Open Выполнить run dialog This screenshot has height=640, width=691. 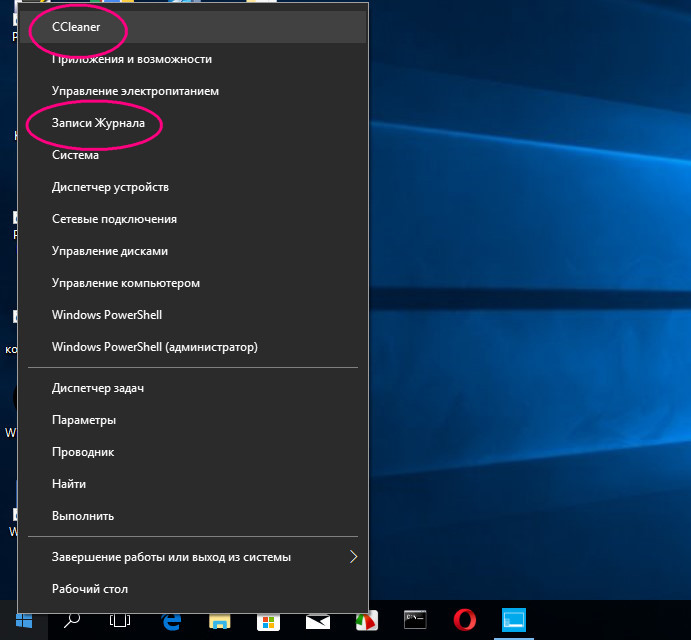[x=193, y=516]
